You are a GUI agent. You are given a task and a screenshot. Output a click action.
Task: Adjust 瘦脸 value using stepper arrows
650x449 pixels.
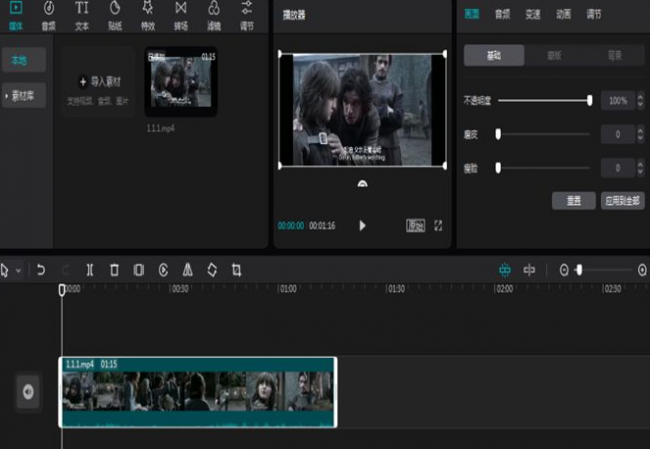click(640, 168)
